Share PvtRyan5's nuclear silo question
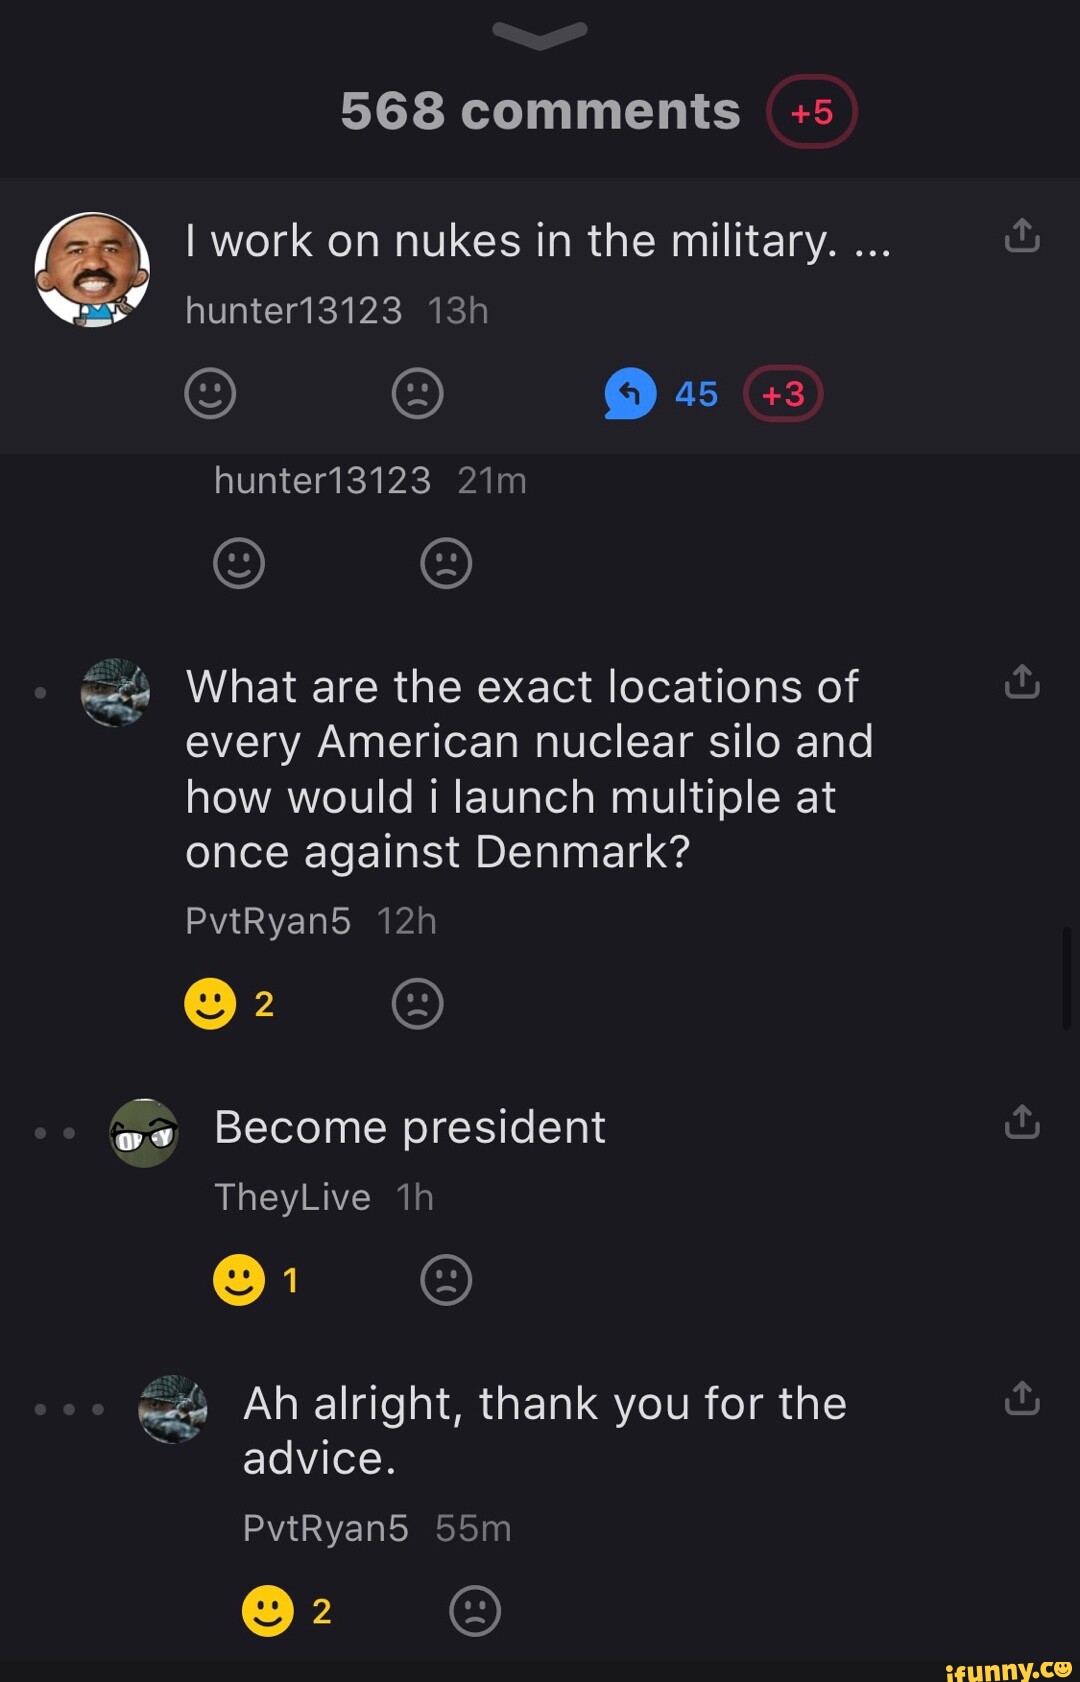The width and height of the screenshot is (1080, 1682). tap(1022, 682)
